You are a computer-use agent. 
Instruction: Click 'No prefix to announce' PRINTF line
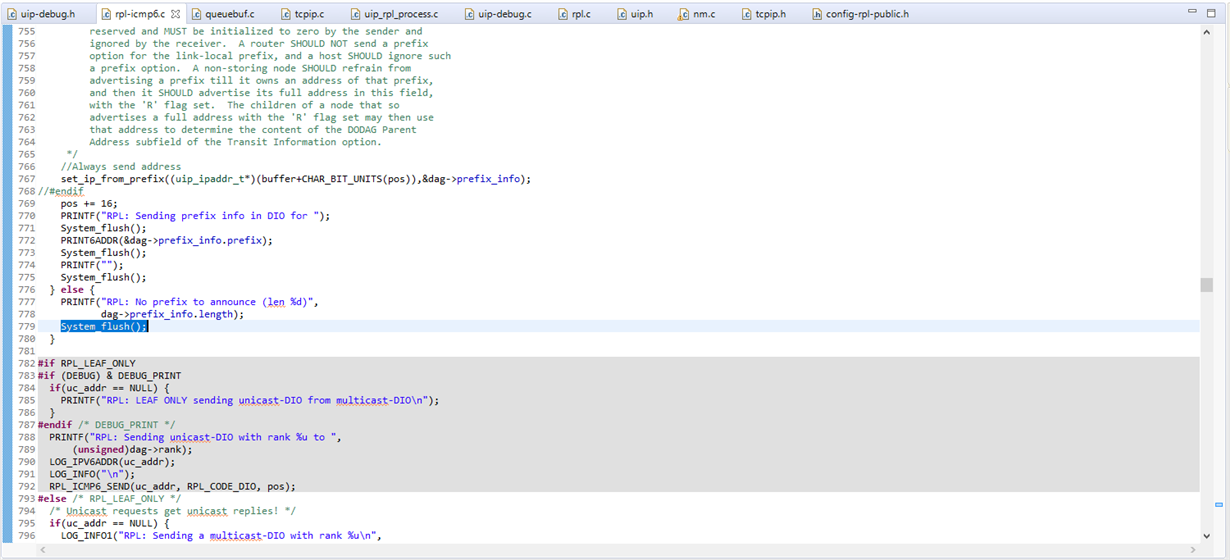[x=189, y=302]
